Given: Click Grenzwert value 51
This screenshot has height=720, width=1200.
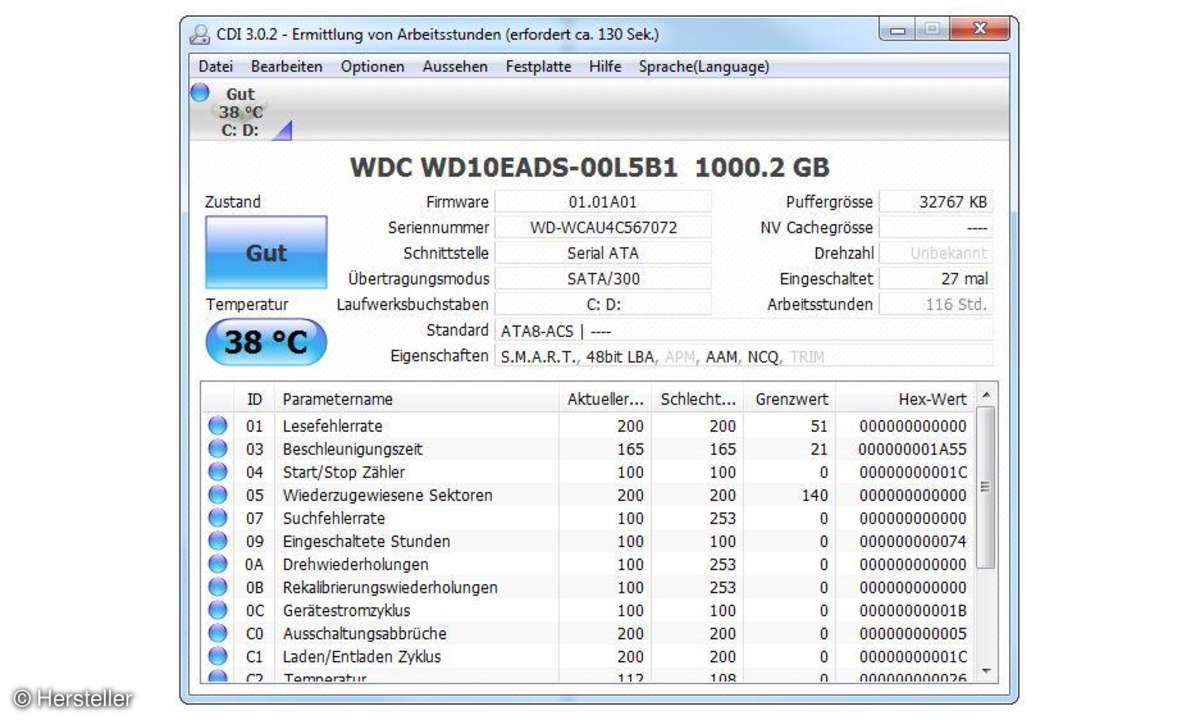Looking at the screenshot, I should click(819, 426).
